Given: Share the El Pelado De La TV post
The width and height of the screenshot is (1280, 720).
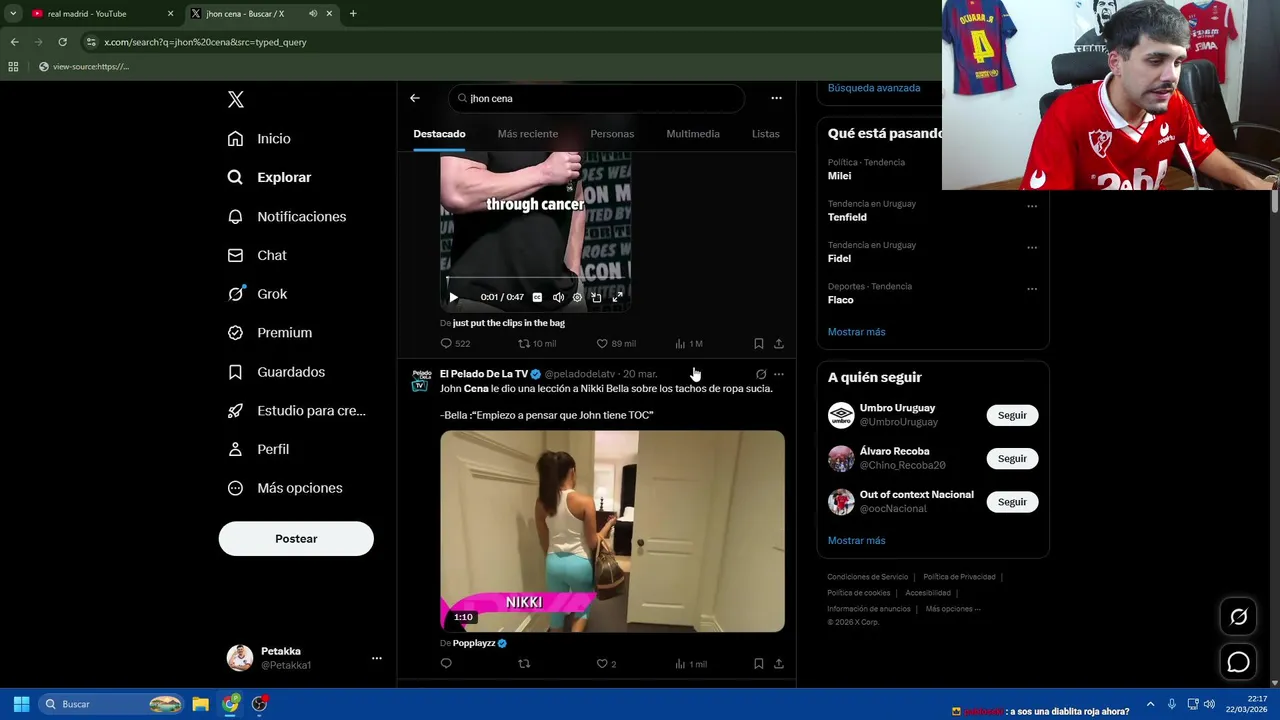Looking at the screenshot, I should pyautogui.click(x=779, y=664).
